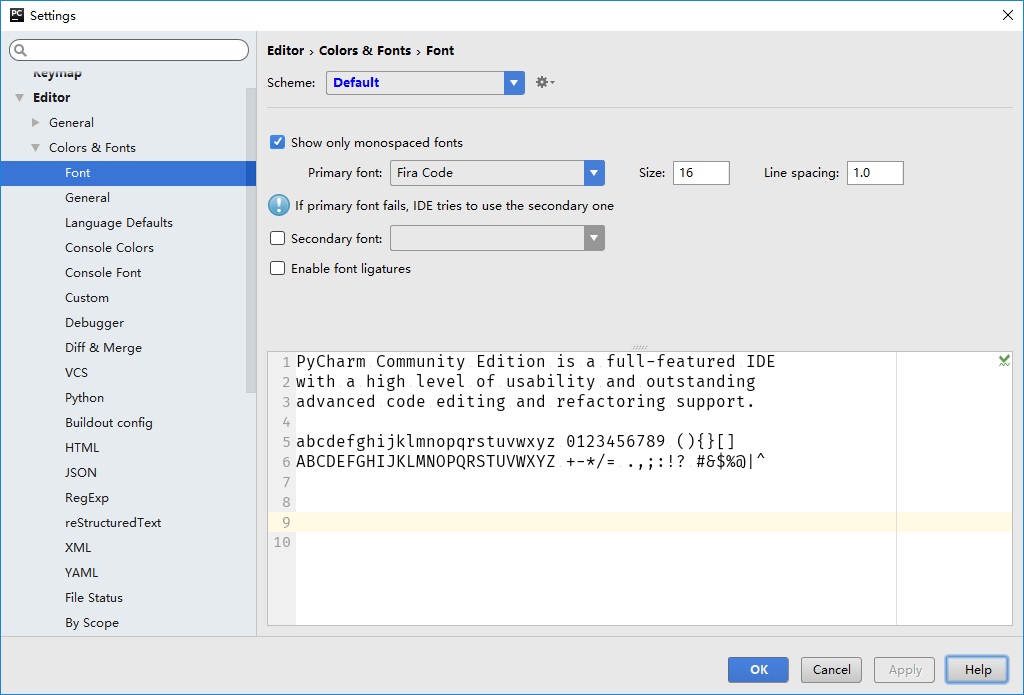1024x695 pixels.
Task: Toggle Show only monospaced fonts checkbox
Action: click(278, 142)
